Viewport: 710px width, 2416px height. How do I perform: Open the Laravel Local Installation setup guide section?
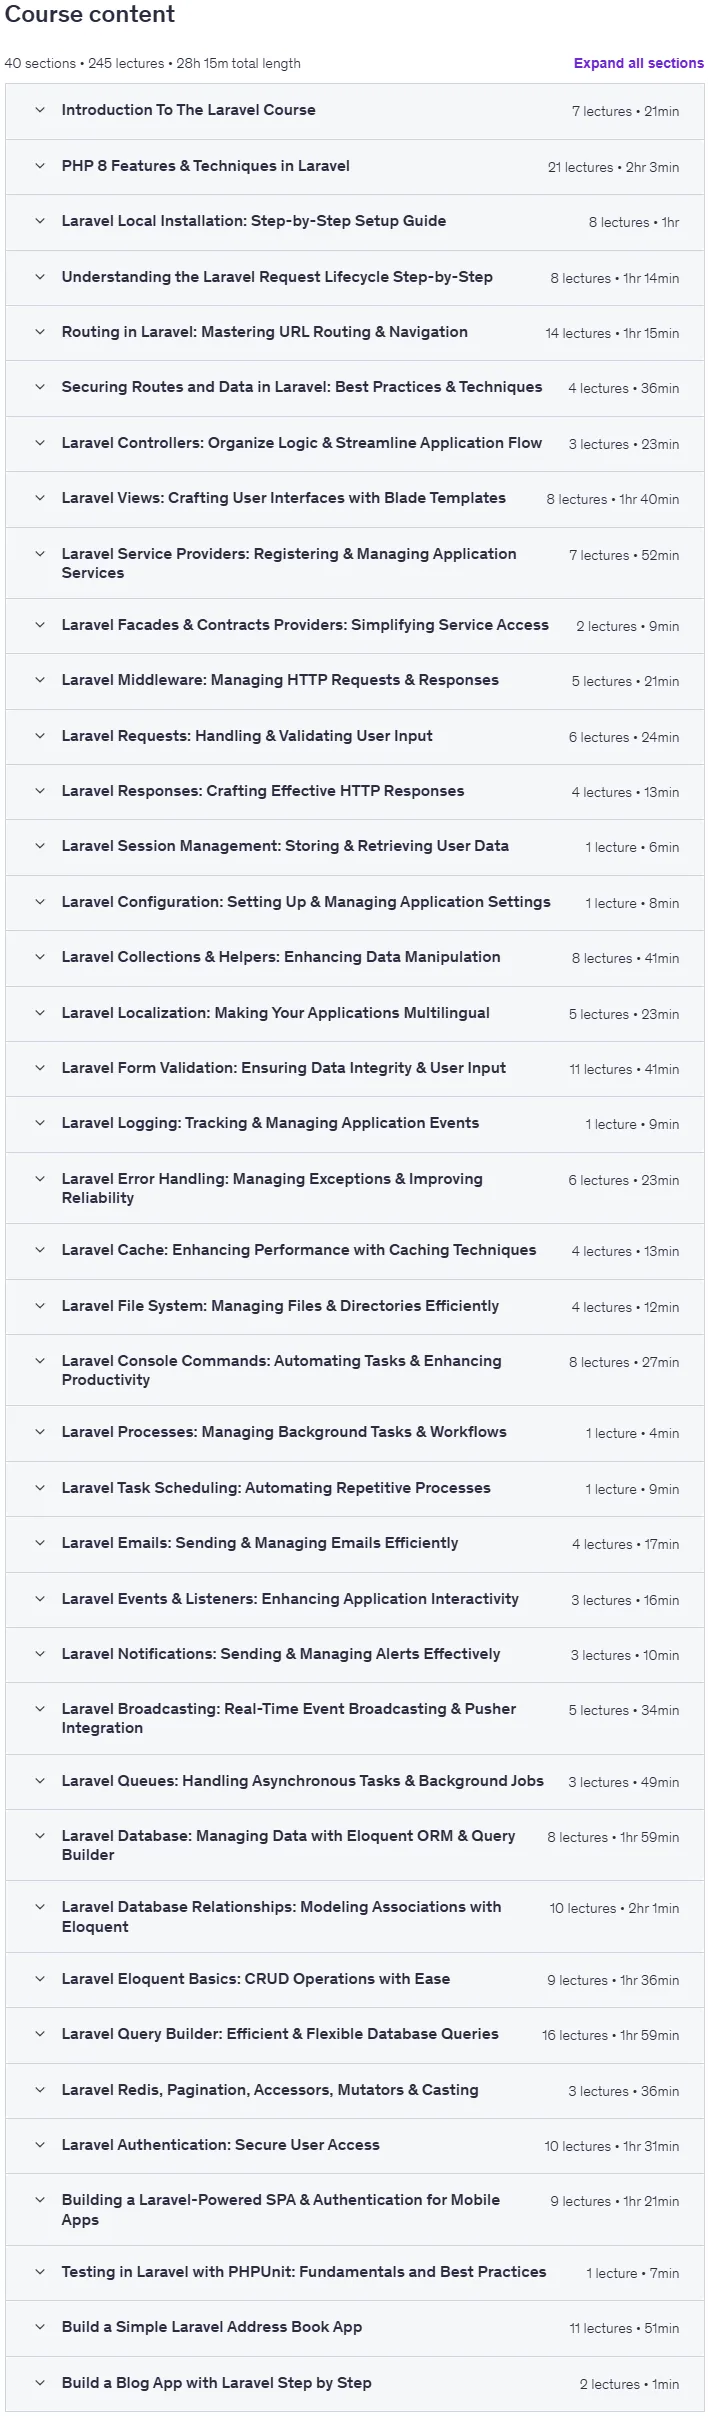tap(354, 222)
